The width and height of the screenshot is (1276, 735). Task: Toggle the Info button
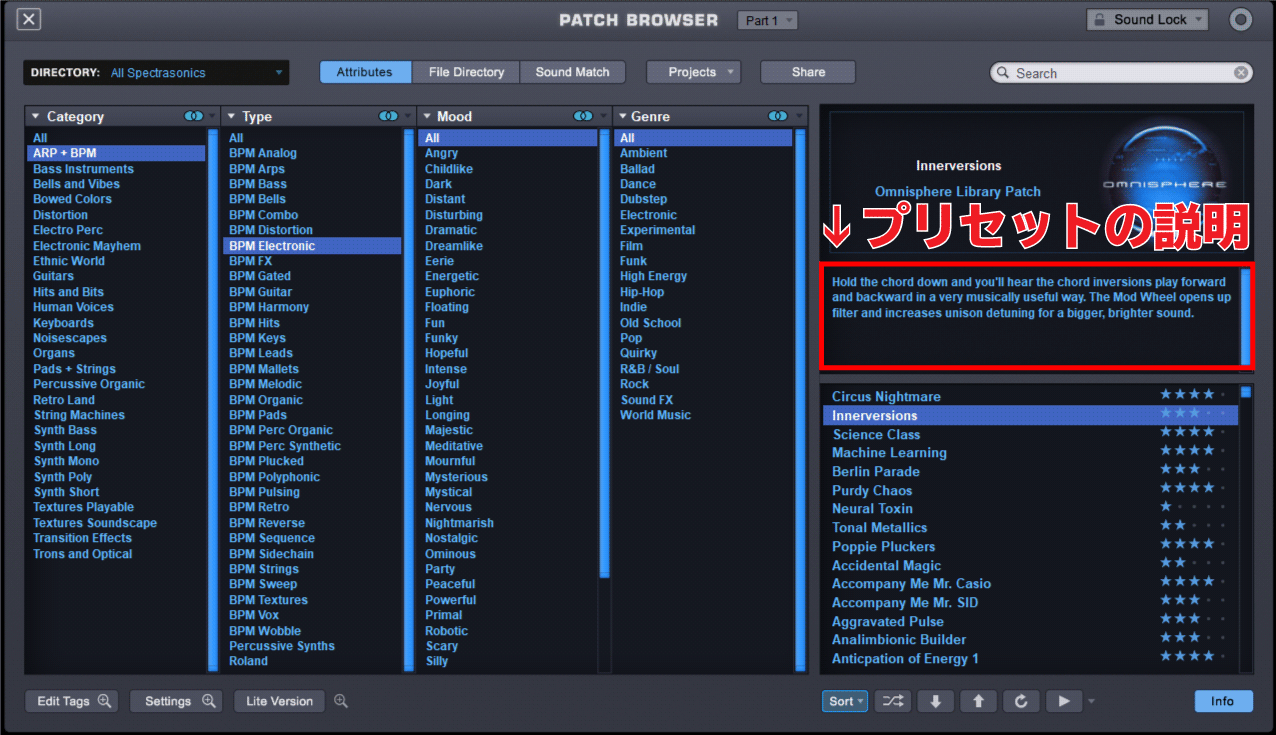coord(1223,701)
